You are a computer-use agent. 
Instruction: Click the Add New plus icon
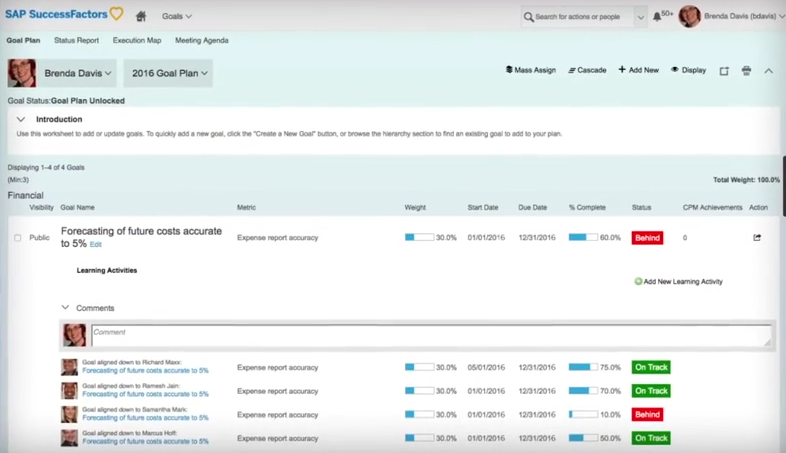tap(622, 70)
